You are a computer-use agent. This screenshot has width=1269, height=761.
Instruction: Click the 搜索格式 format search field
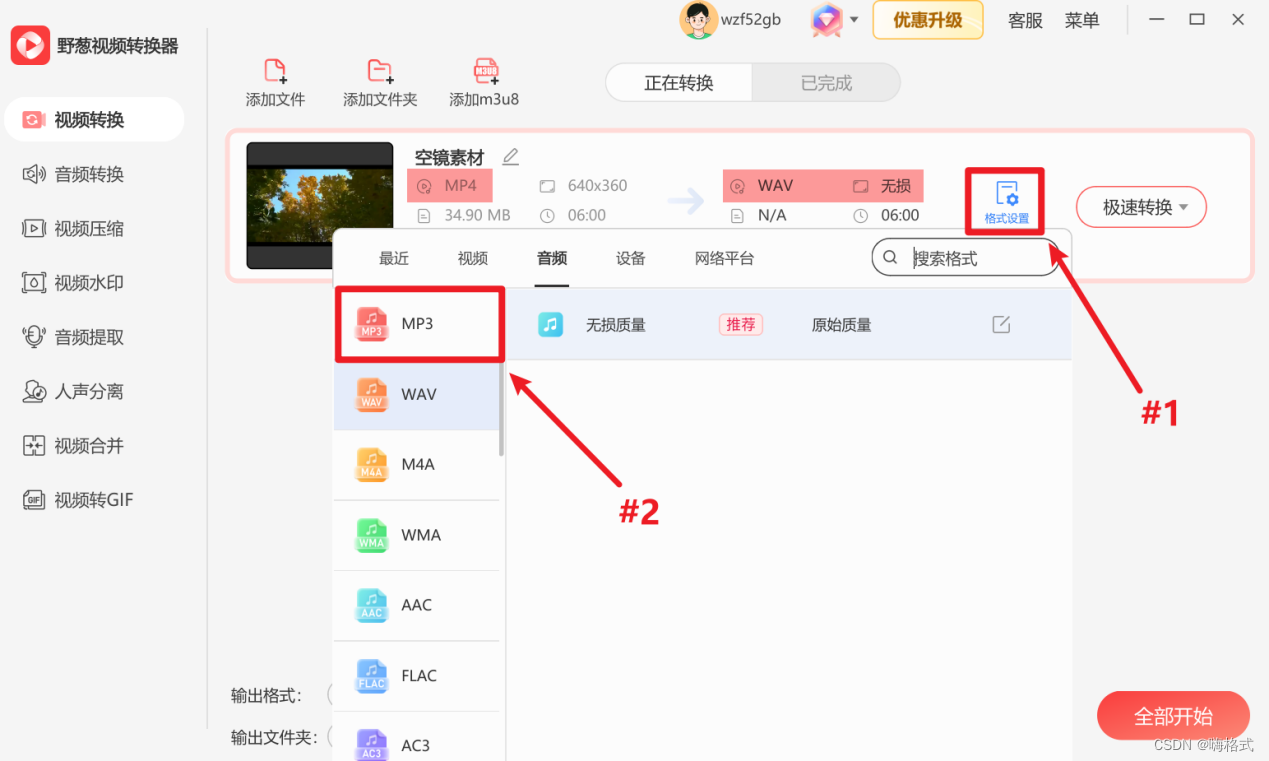tap(962, 257)
